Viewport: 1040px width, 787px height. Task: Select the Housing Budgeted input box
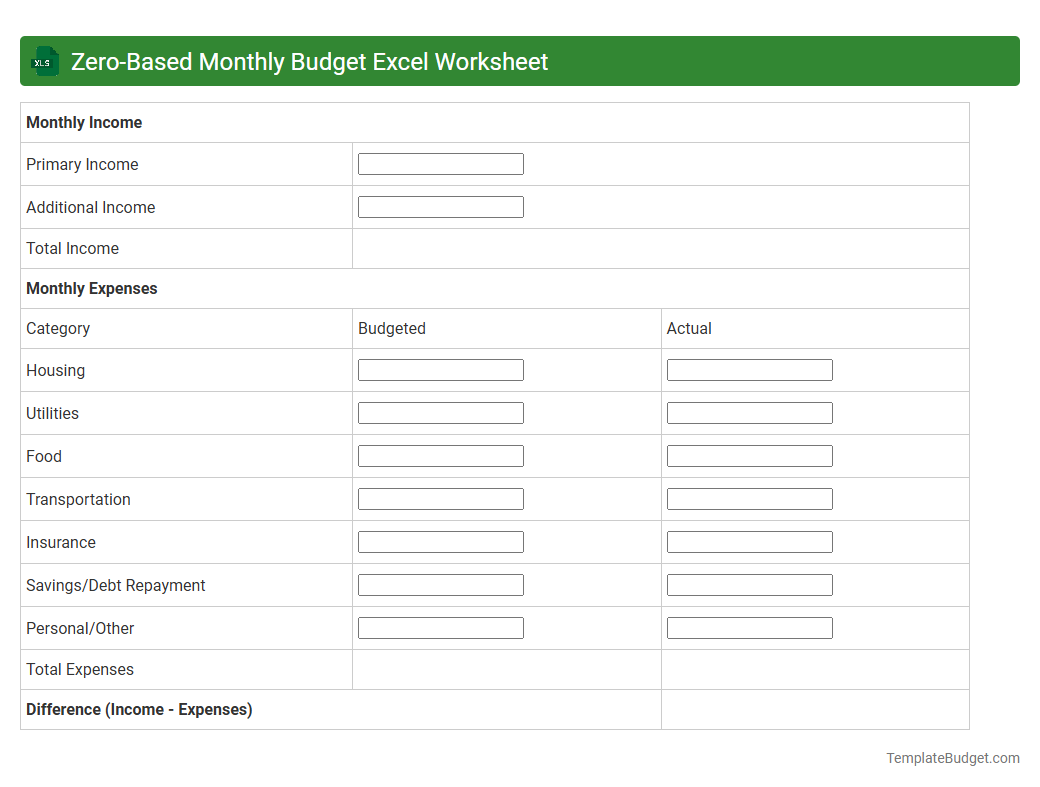click(x=440, y=369)
